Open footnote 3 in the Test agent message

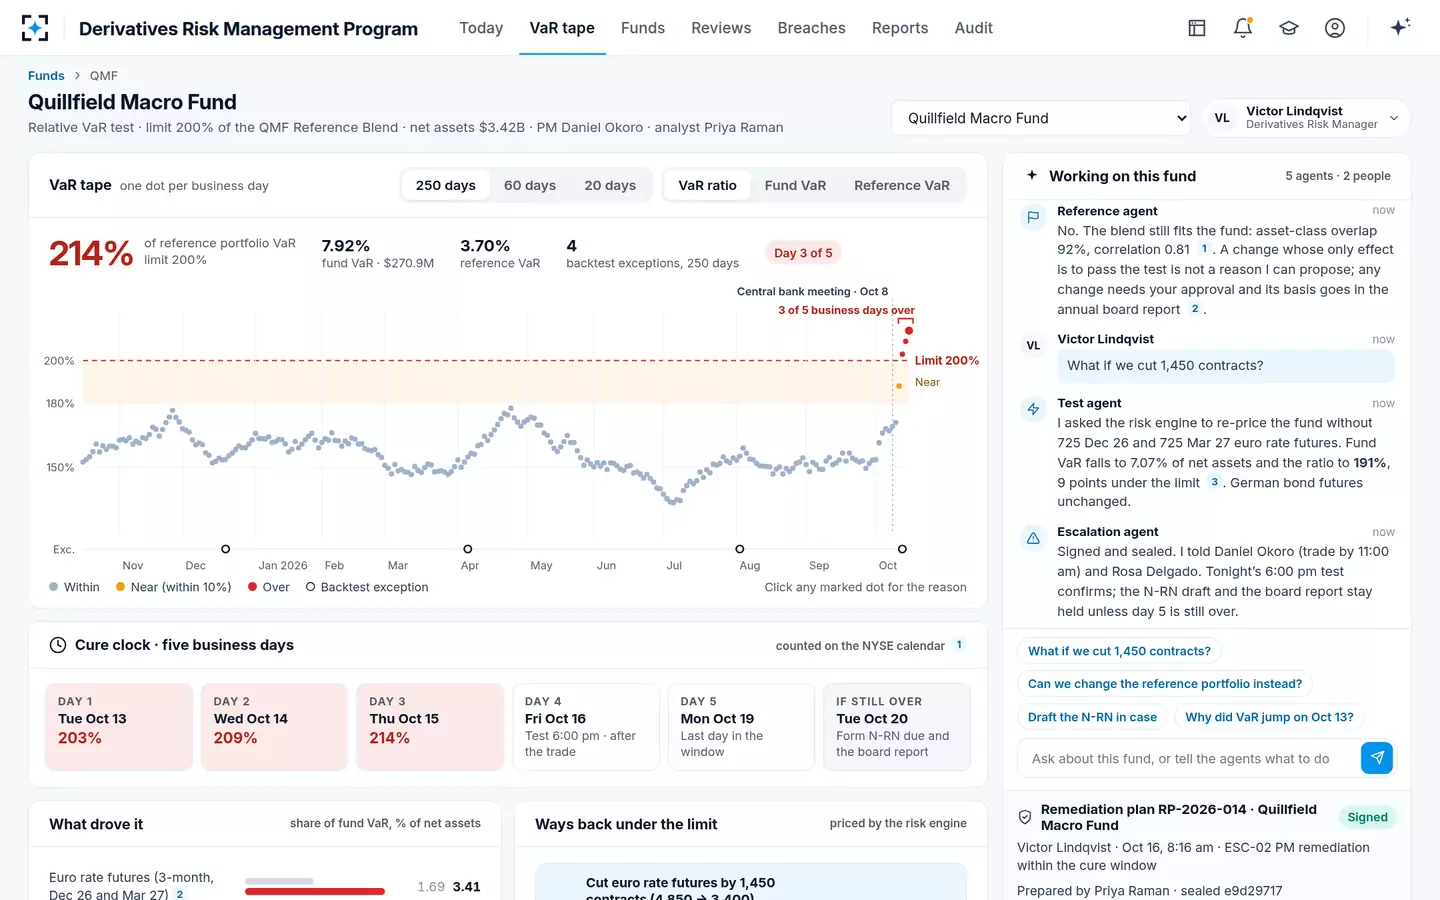(1214, 482)
